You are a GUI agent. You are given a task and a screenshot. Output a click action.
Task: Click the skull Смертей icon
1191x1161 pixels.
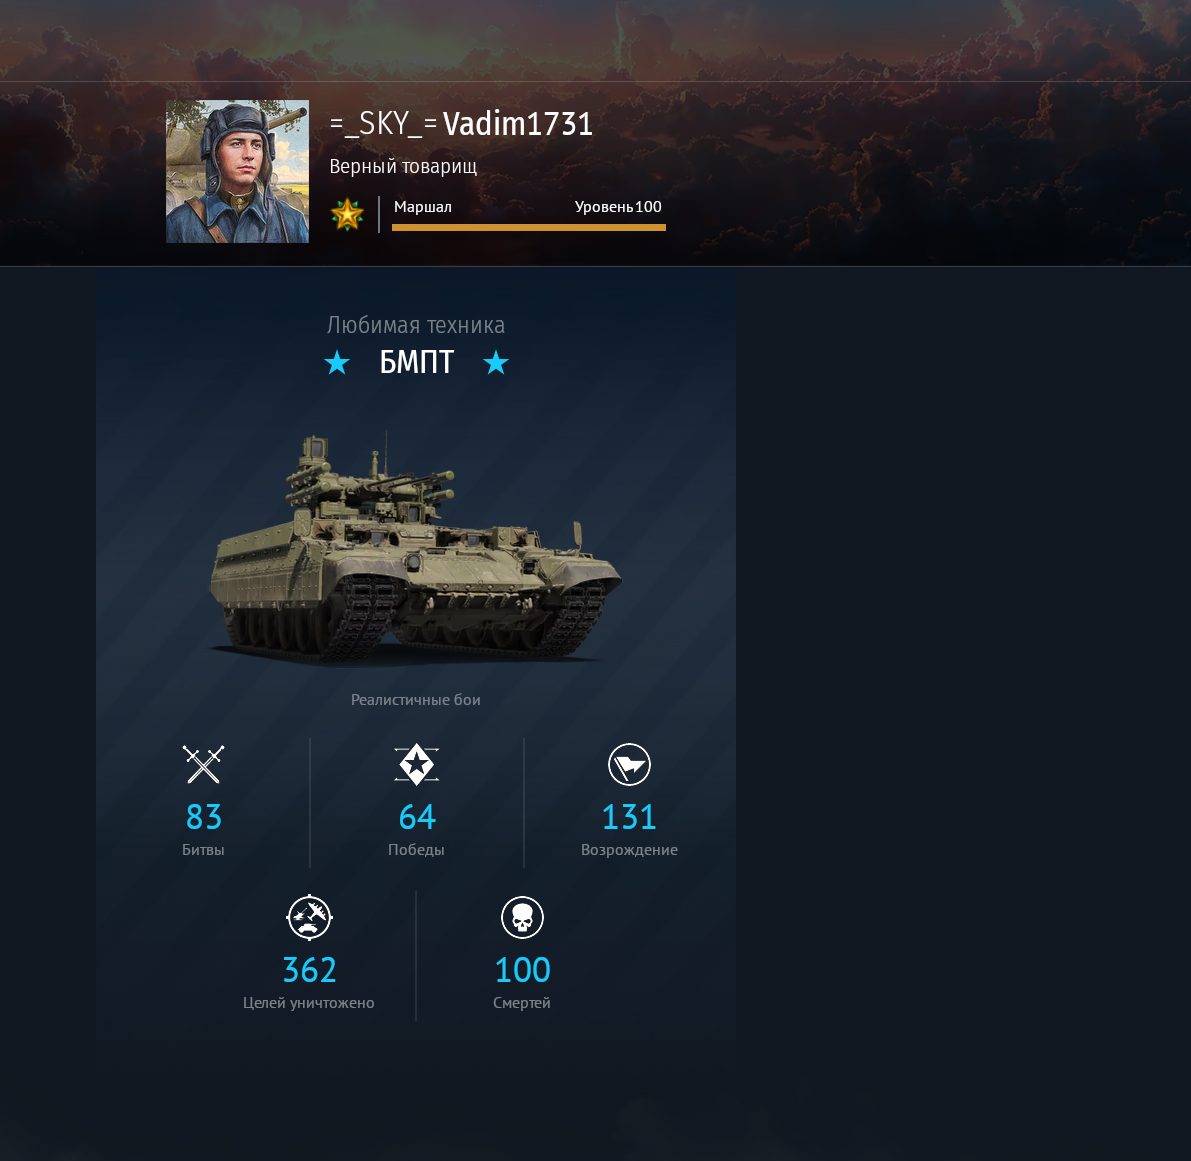(522, 917)
